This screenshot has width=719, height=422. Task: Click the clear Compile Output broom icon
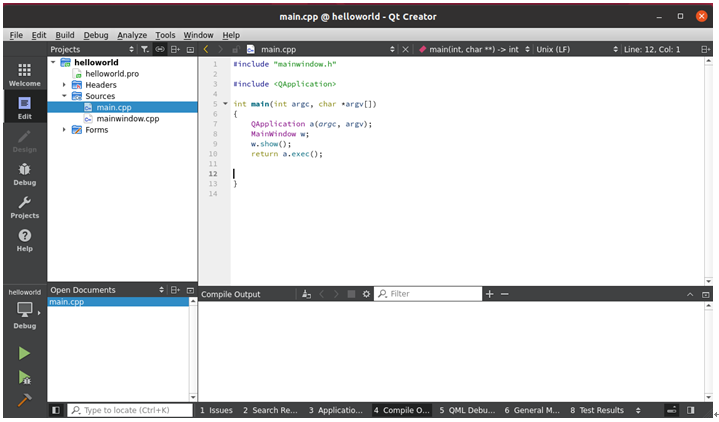pyautogui.click(x=306, y=294)
